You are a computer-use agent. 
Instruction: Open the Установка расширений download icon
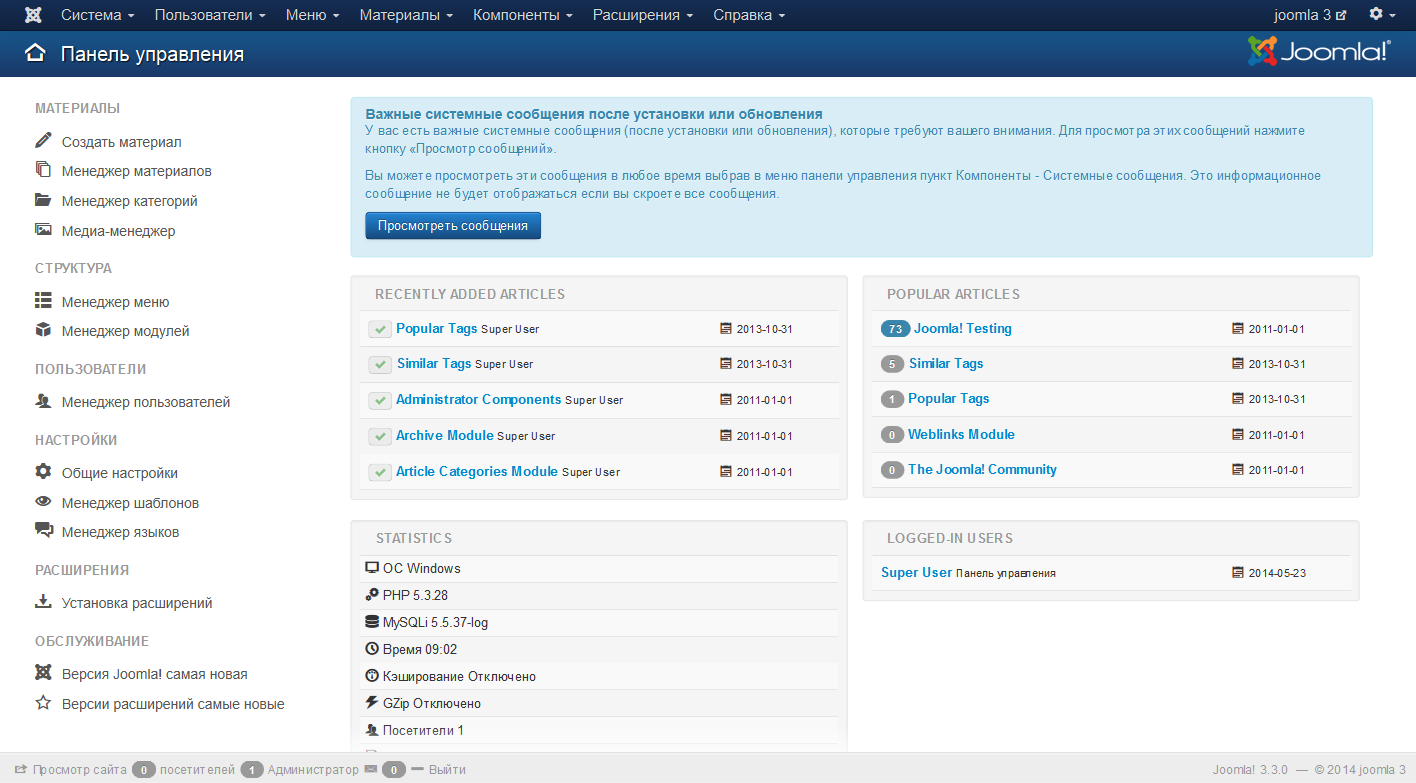pos(42,602)
